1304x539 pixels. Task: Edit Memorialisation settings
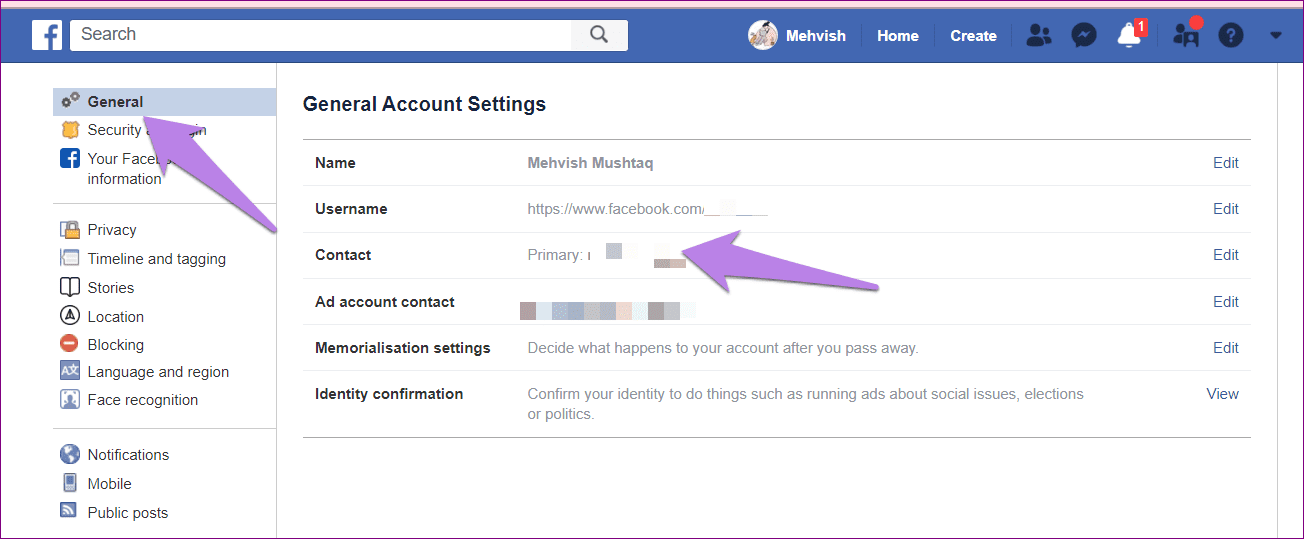1226,348
